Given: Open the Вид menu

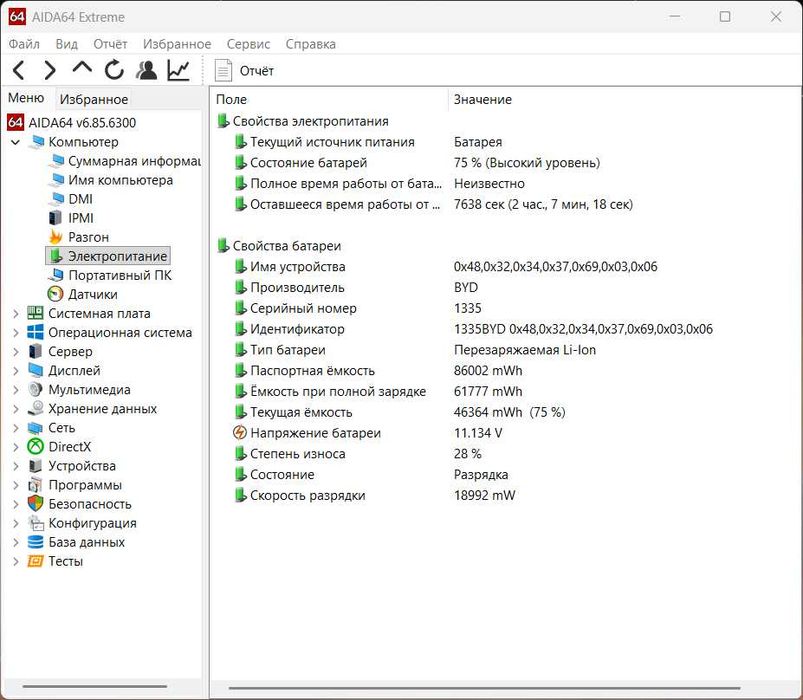Looking at the screenshot, I should click(x=67, y=44).
